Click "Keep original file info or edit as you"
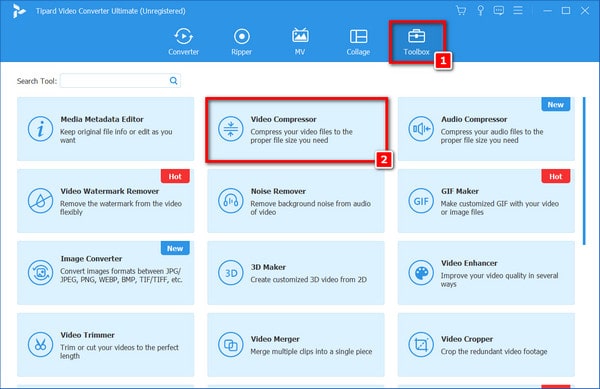This screenshot has width=600, height=389. tap(116, 132)
